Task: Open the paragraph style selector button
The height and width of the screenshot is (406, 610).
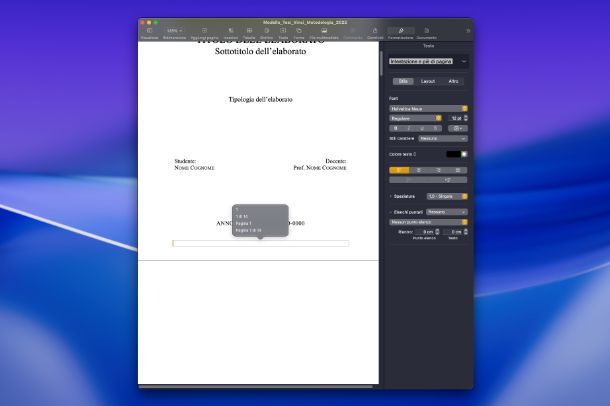Action: (428, 62)
